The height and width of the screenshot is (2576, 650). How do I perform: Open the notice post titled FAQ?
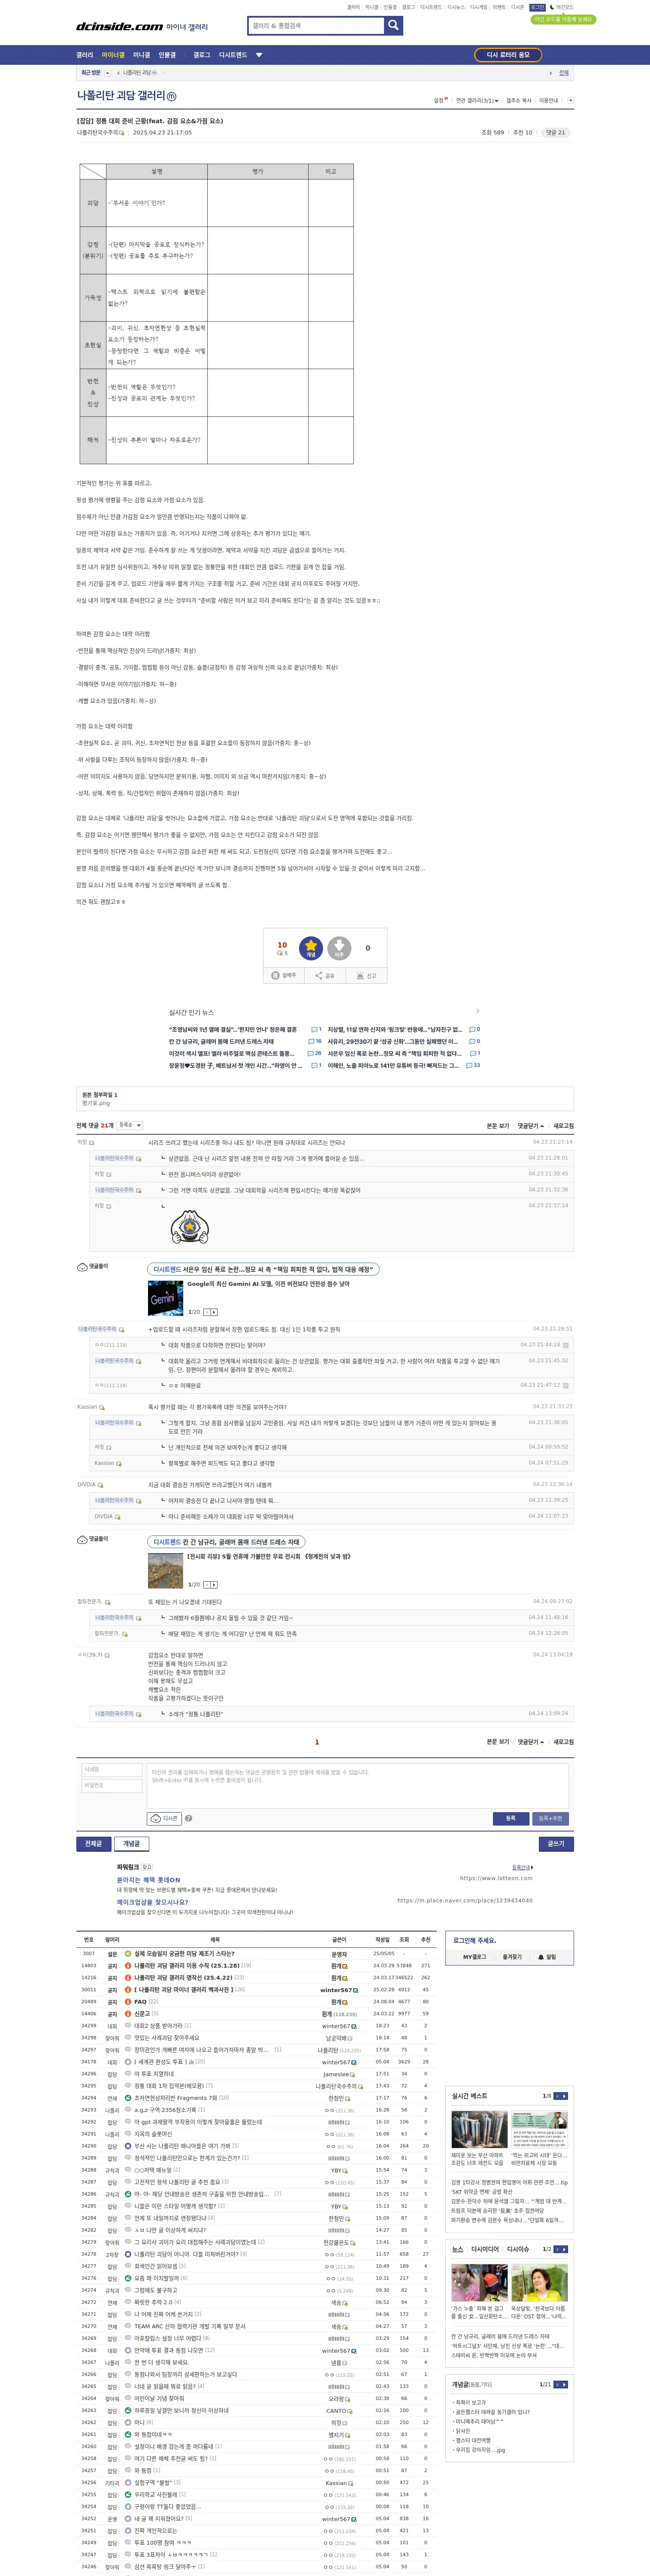140,2001
